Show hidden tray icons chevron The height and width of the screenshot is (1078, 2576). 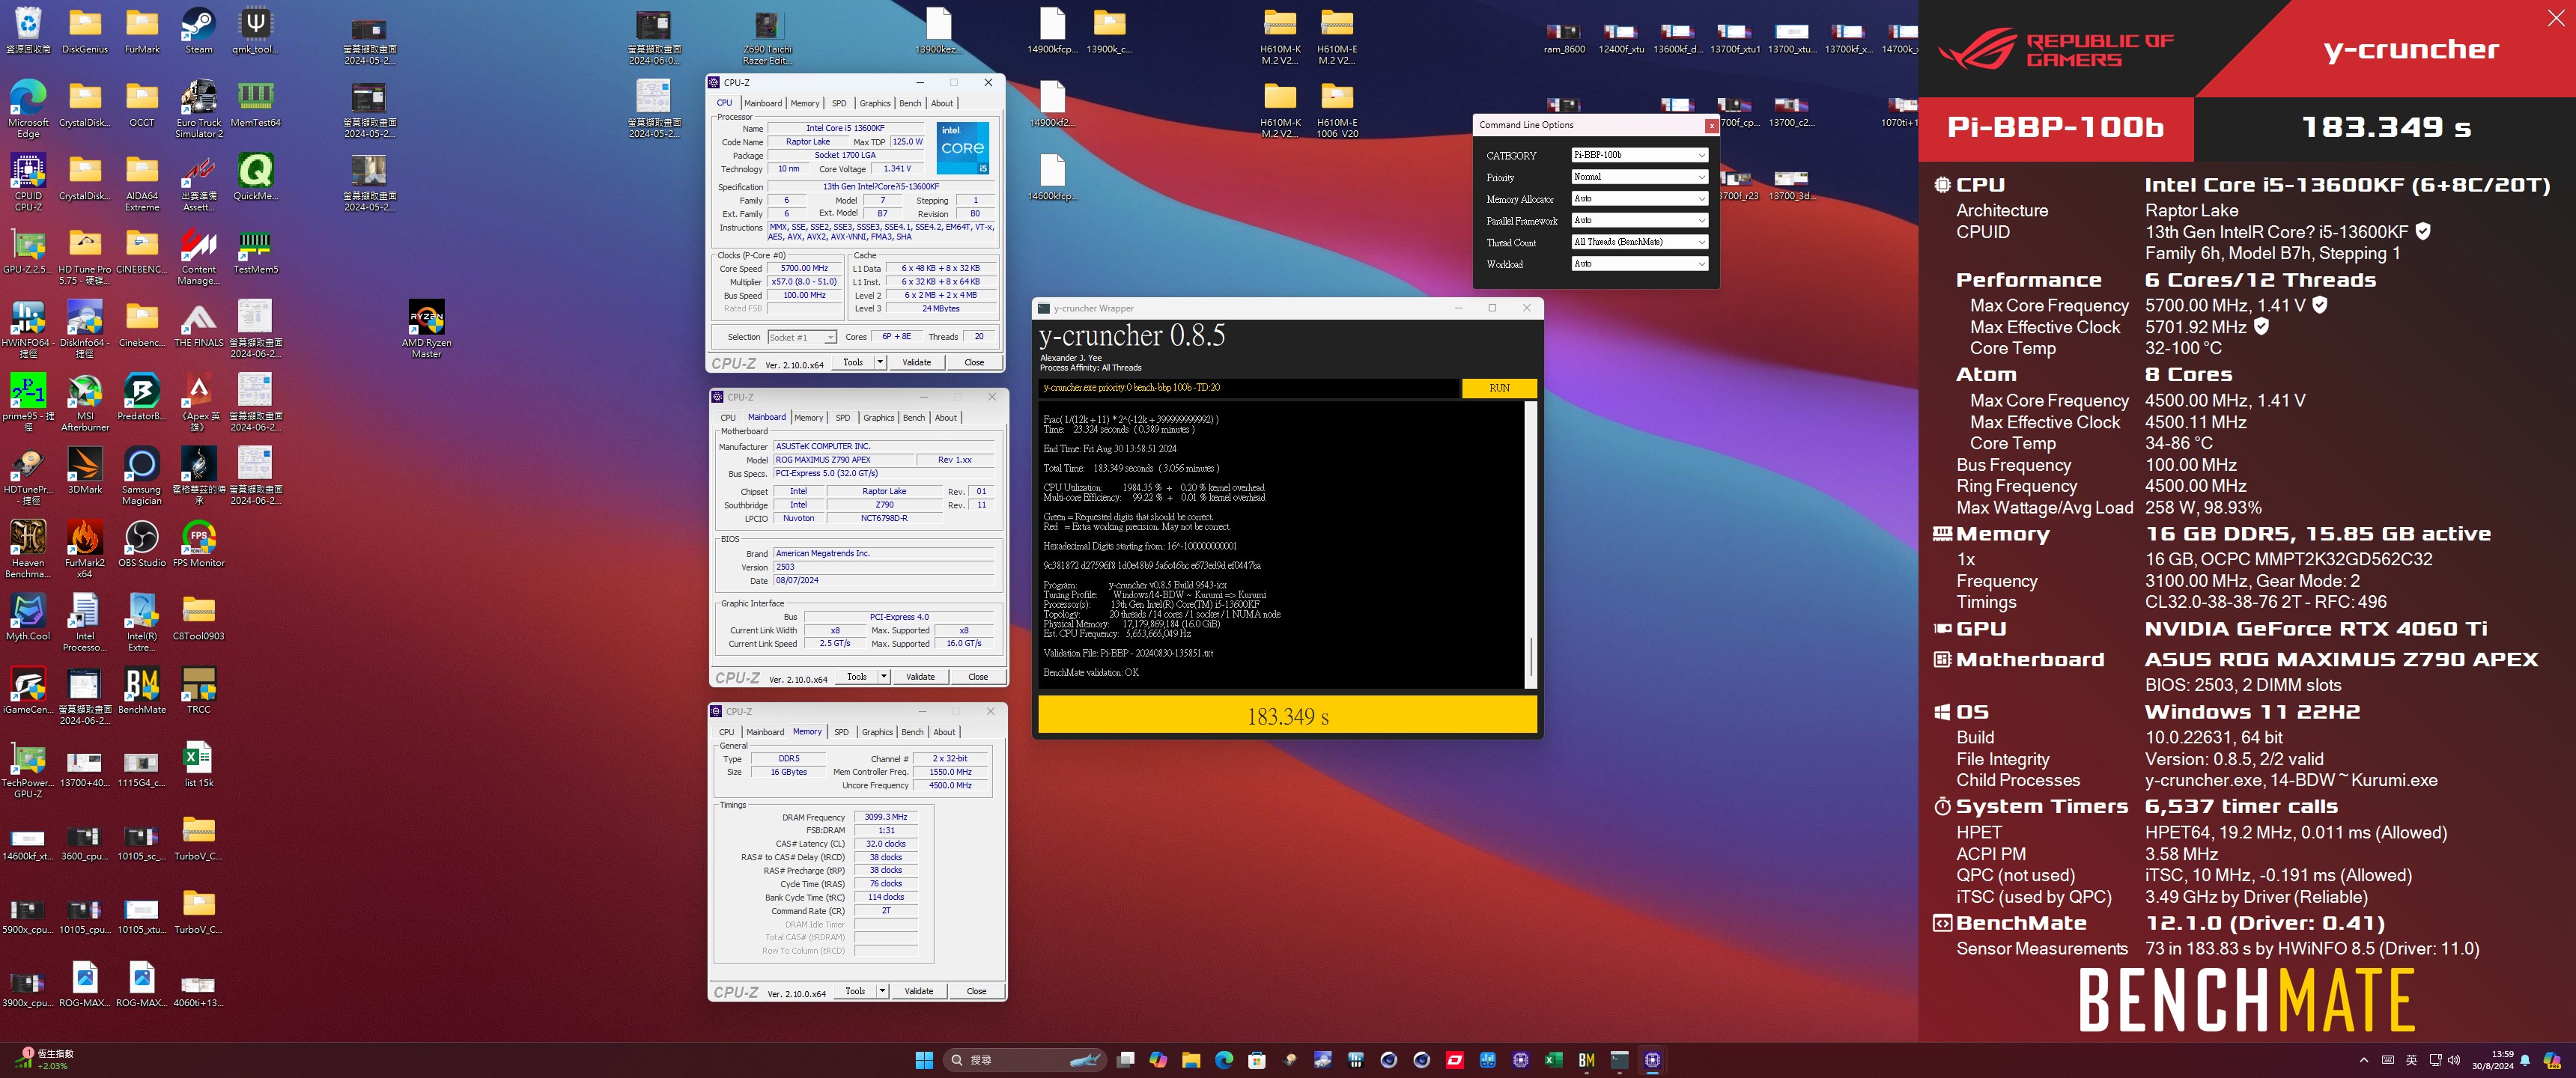[2364, 1060]
